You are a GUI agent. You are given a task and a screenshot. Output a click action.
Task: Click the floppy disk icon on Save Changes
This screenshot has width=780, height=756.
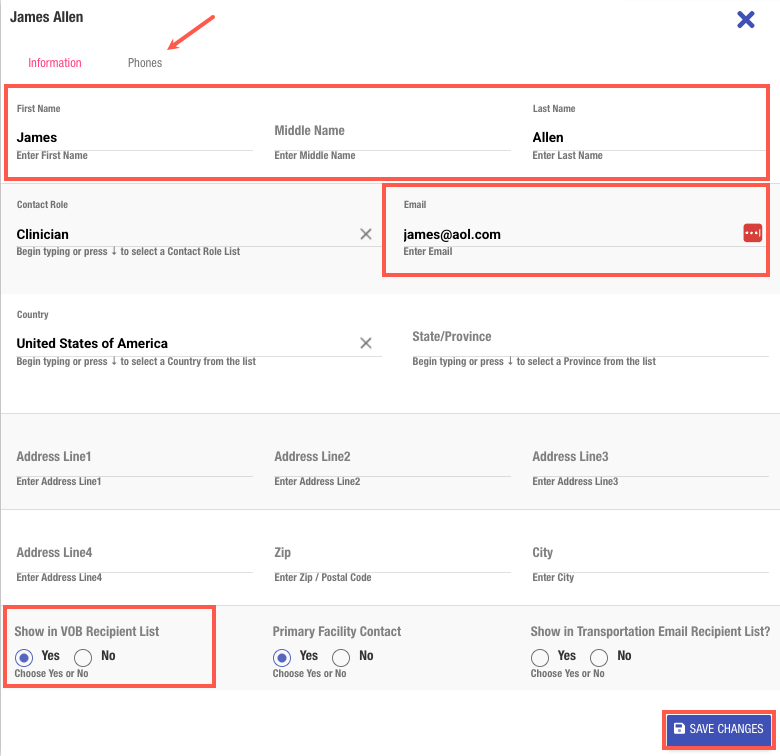pyautogui.click(x=680, y=729)
